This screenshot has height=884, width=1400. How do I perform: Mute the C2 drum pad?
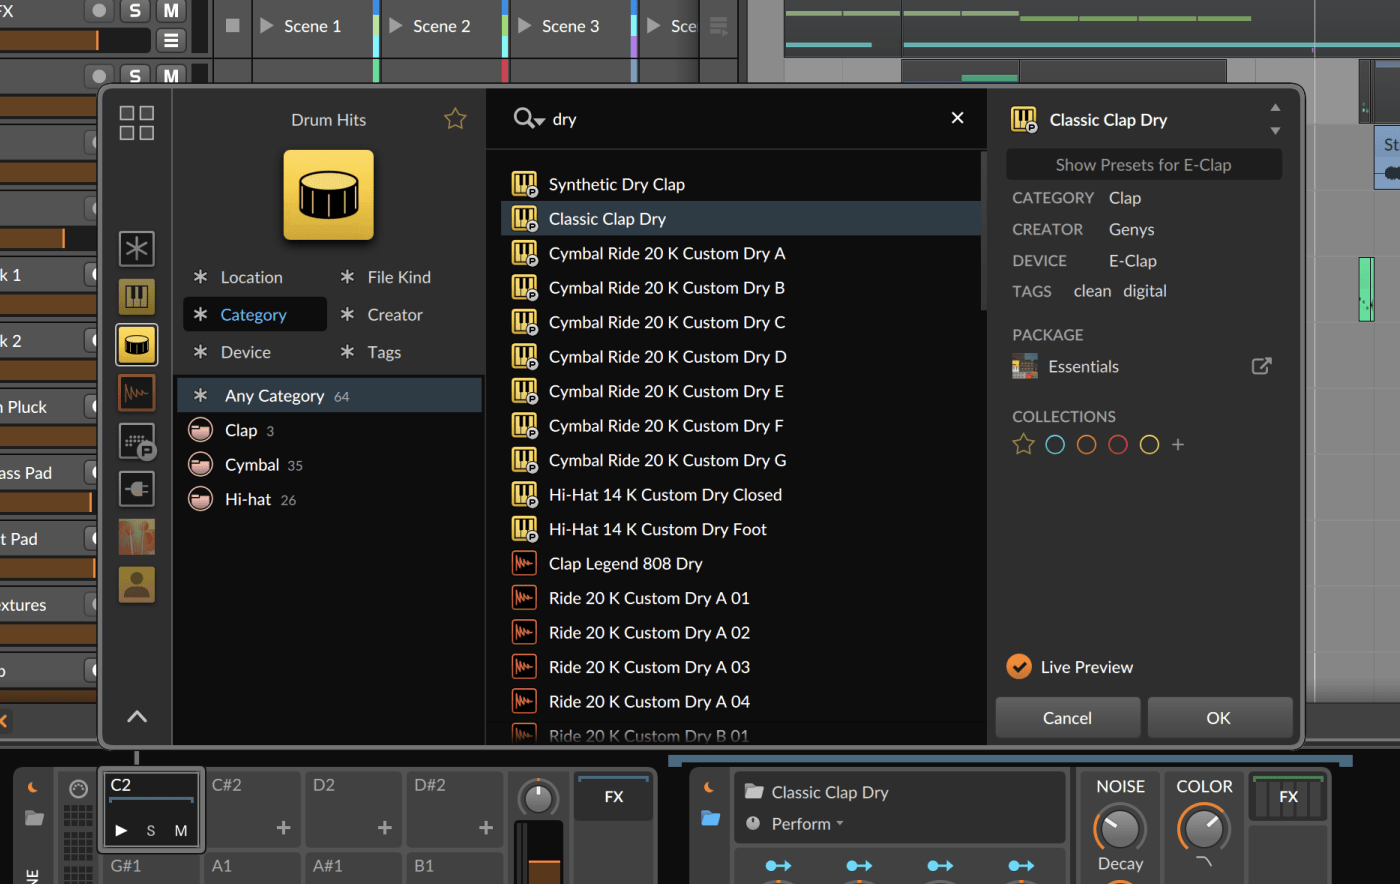pos(181,830)
